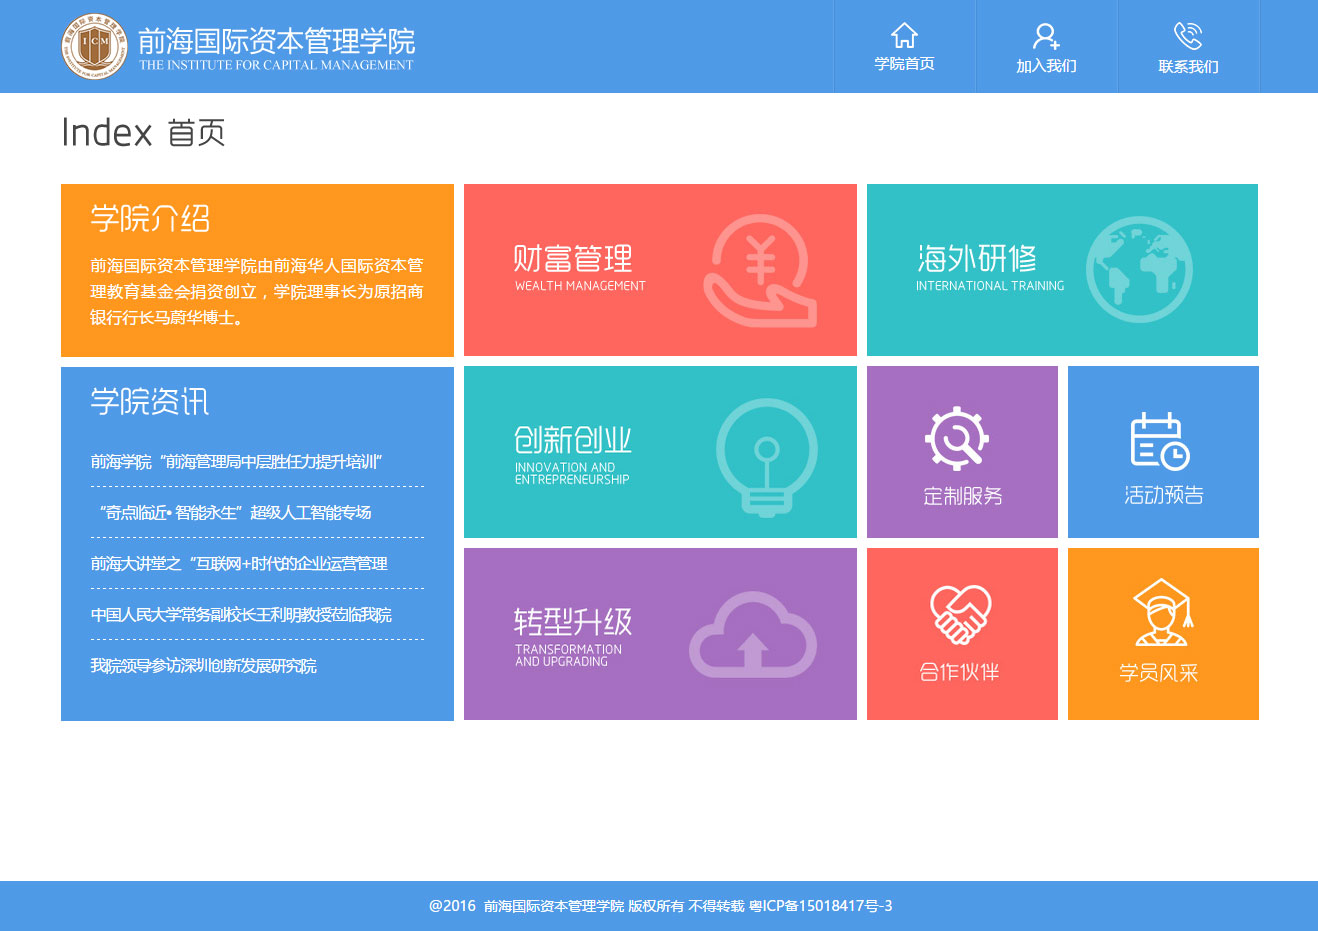Click the graduate icon in 学员风采 tile
1318x931 pixels.
click(1161, 613)
